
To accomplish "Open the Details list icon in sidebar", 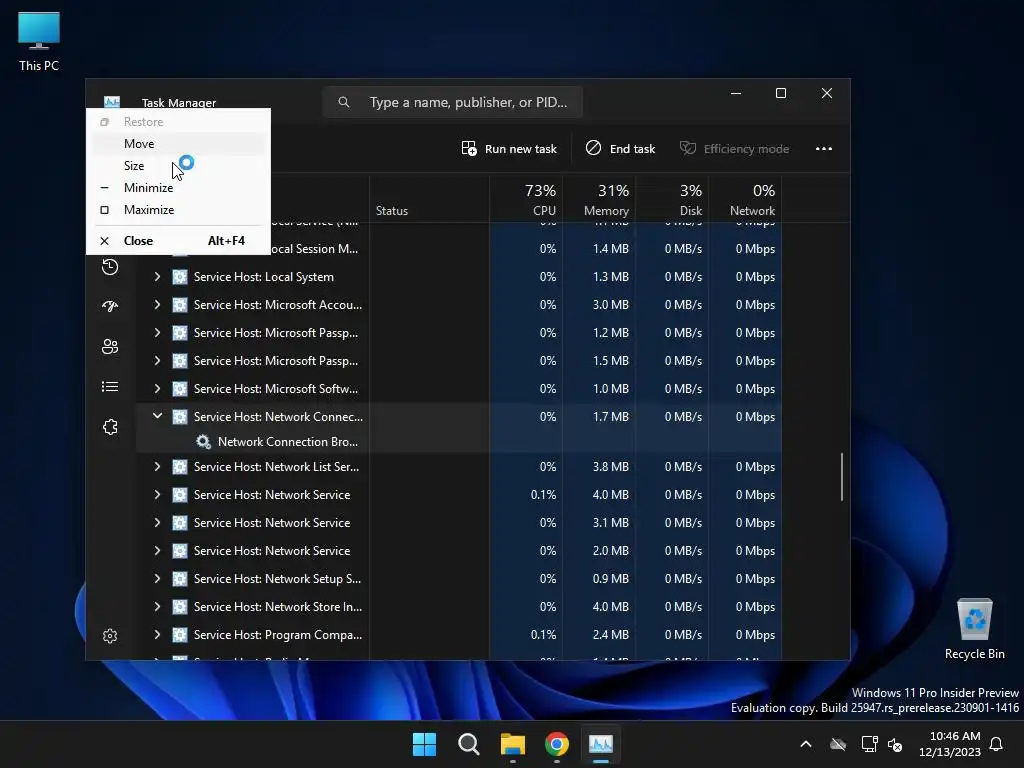I will tap(110, 387).
